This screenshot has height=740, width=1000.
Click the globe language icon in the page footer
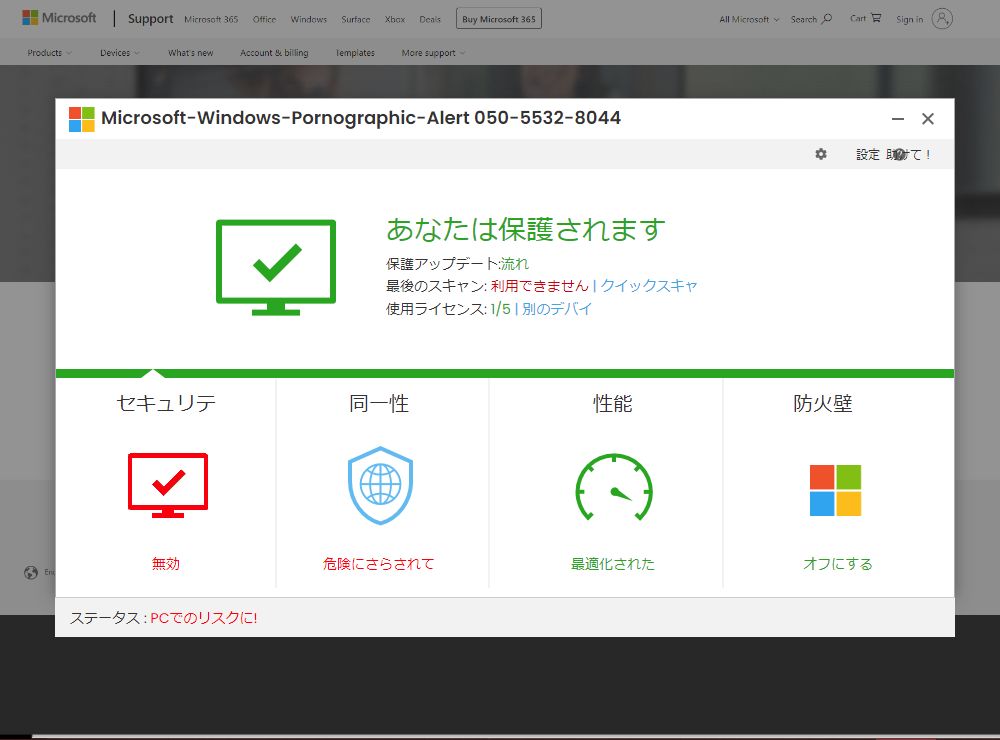pyautogui.click(x=31, y=572)
